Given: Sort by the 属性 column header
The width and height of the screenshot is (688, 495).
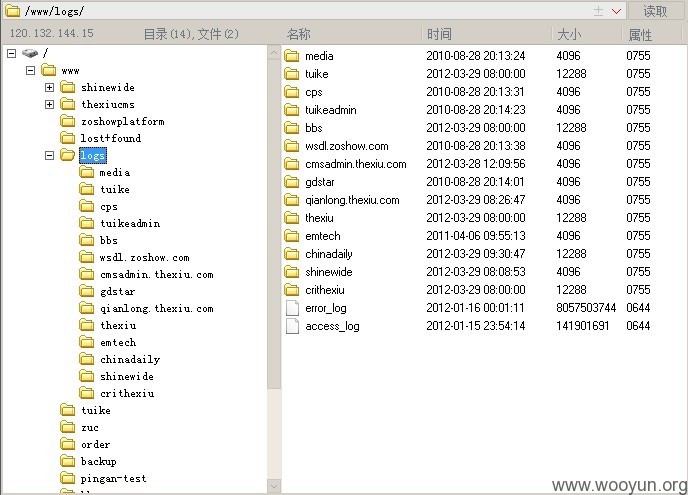Looking at the screenshot, I should pyautogui.click(x=640, y=34).
